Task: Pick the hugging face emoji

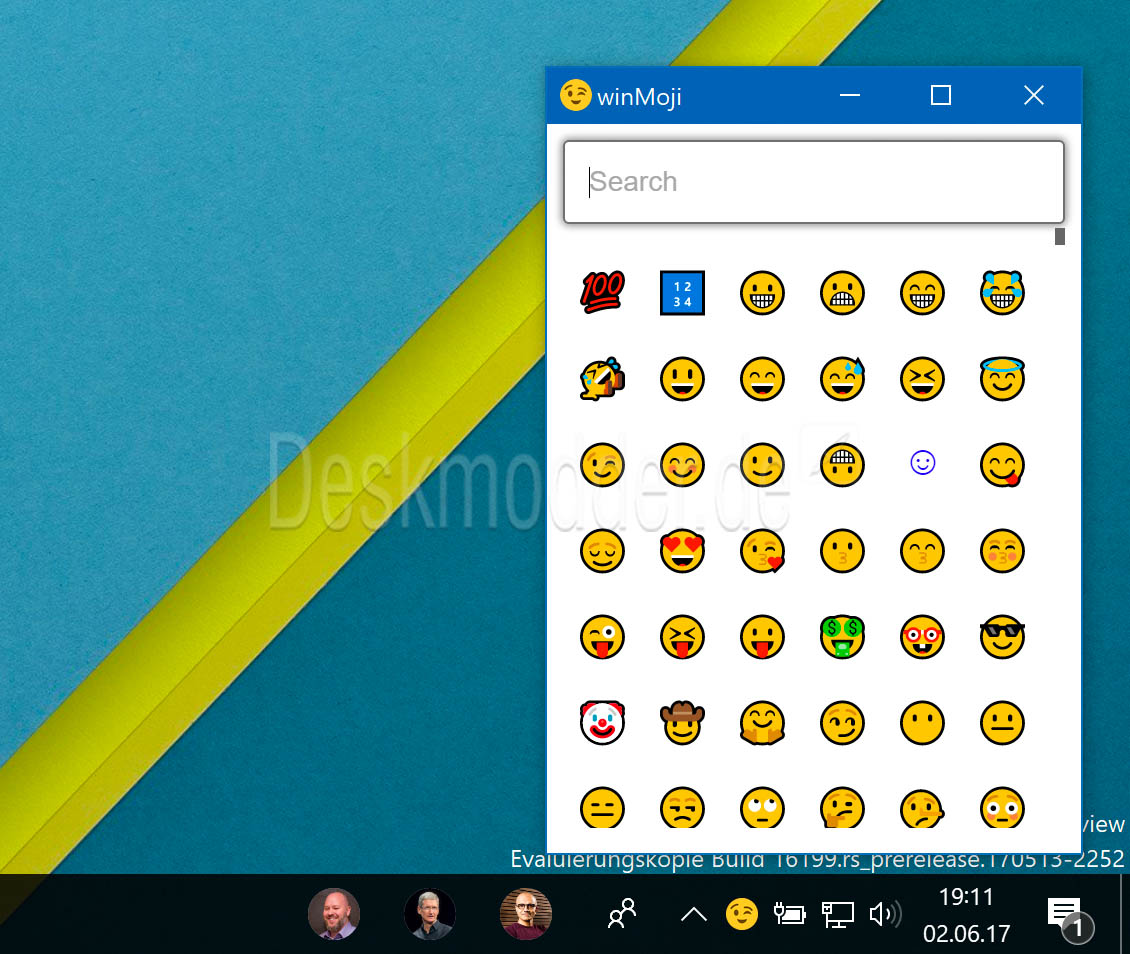Action: 762,723
